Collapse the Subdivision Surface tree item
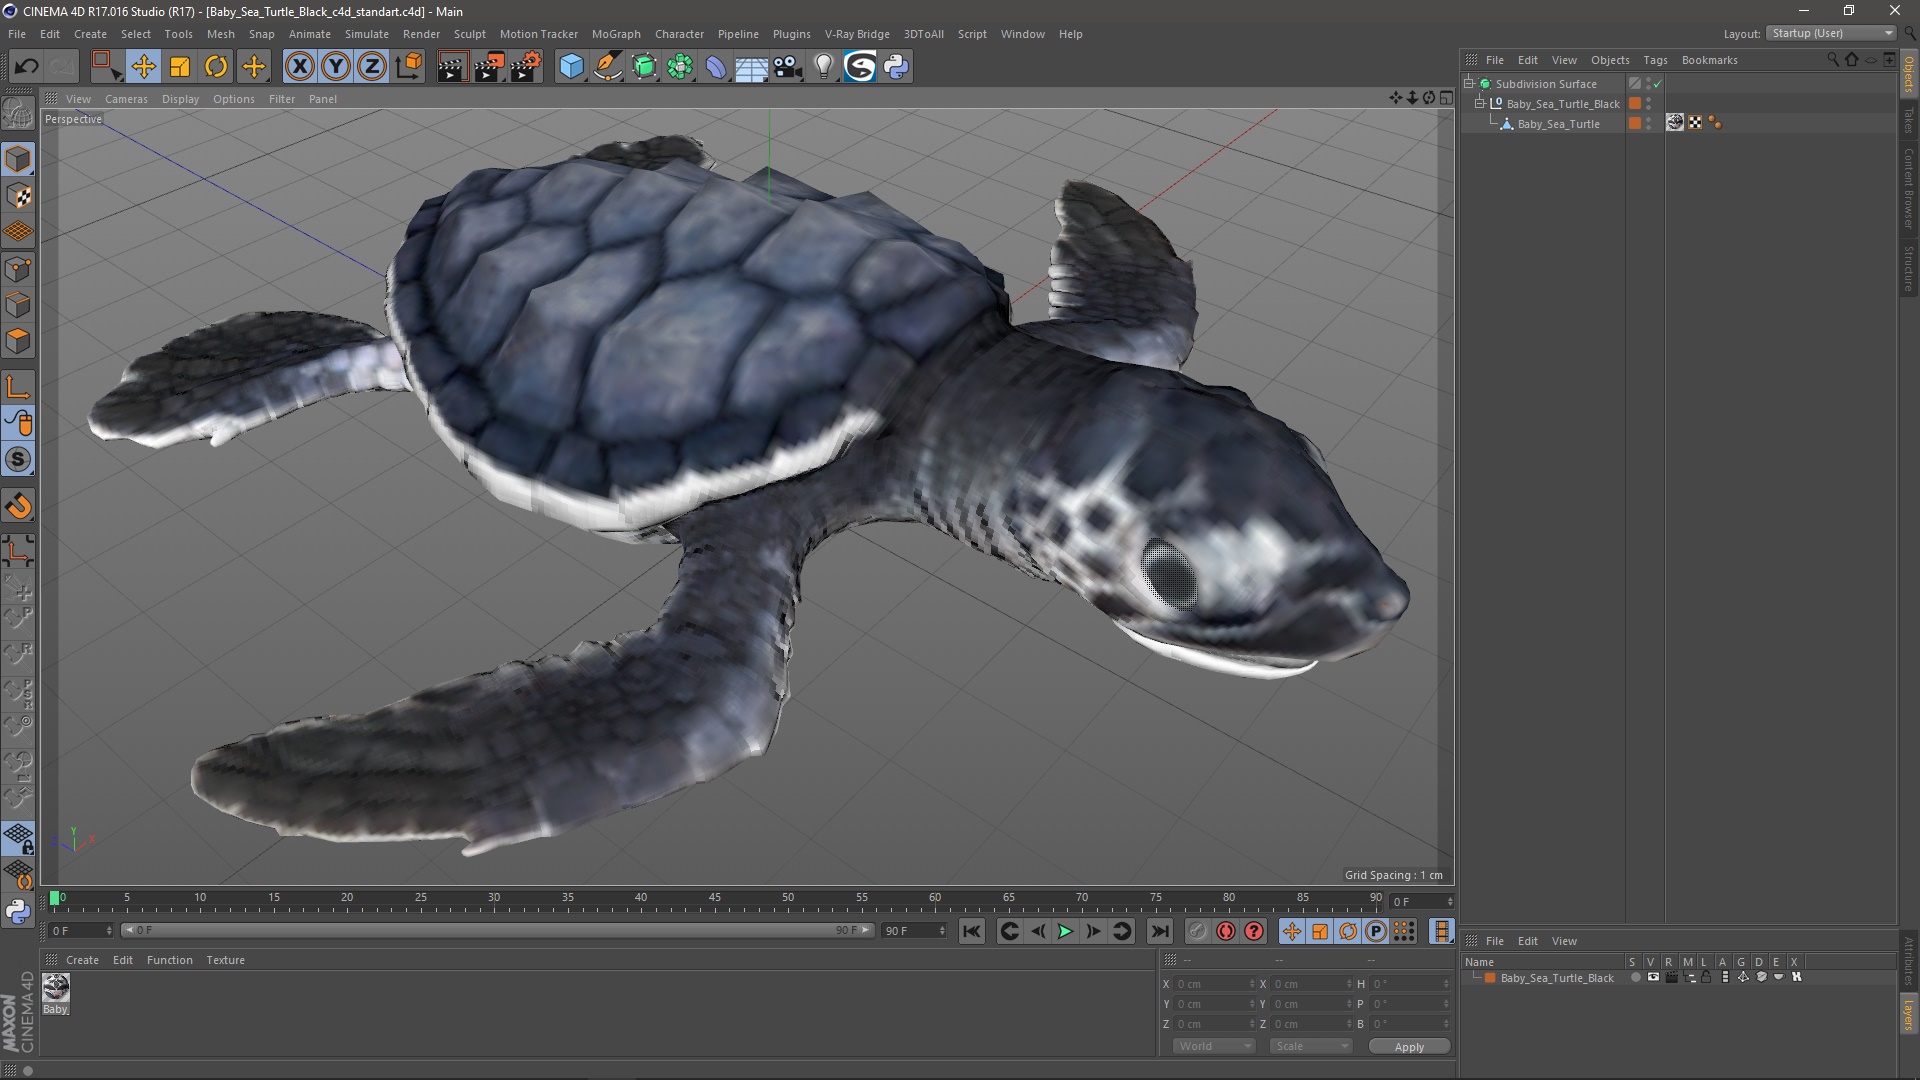Image resolution: width=1920 pixels, height=1080 pixels. pos(1469,84)
